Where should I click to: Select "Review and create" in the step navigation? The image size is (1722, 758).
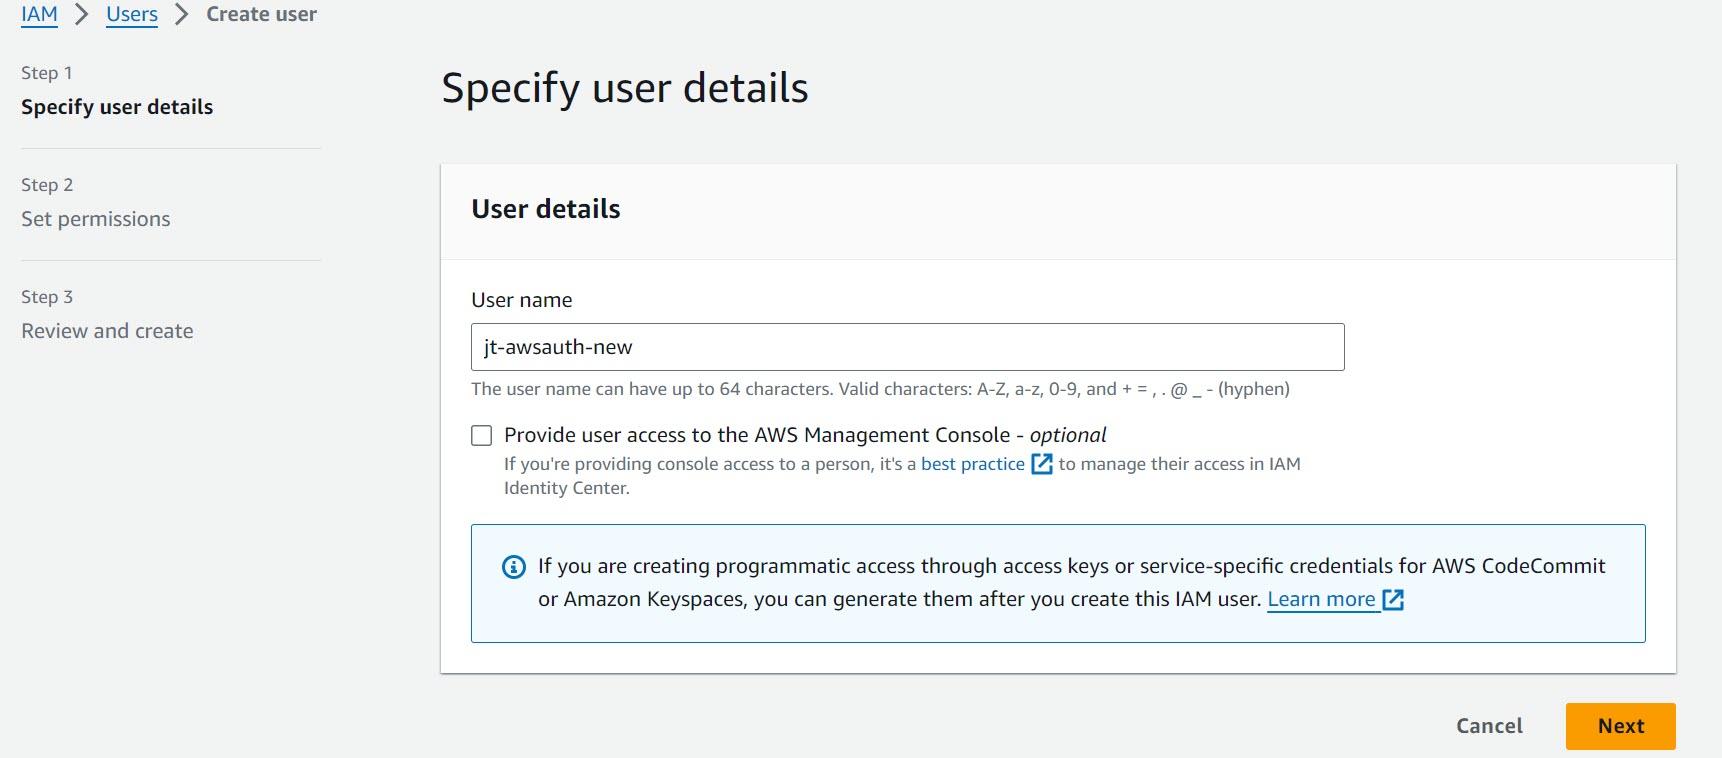[x=107, y=330]
